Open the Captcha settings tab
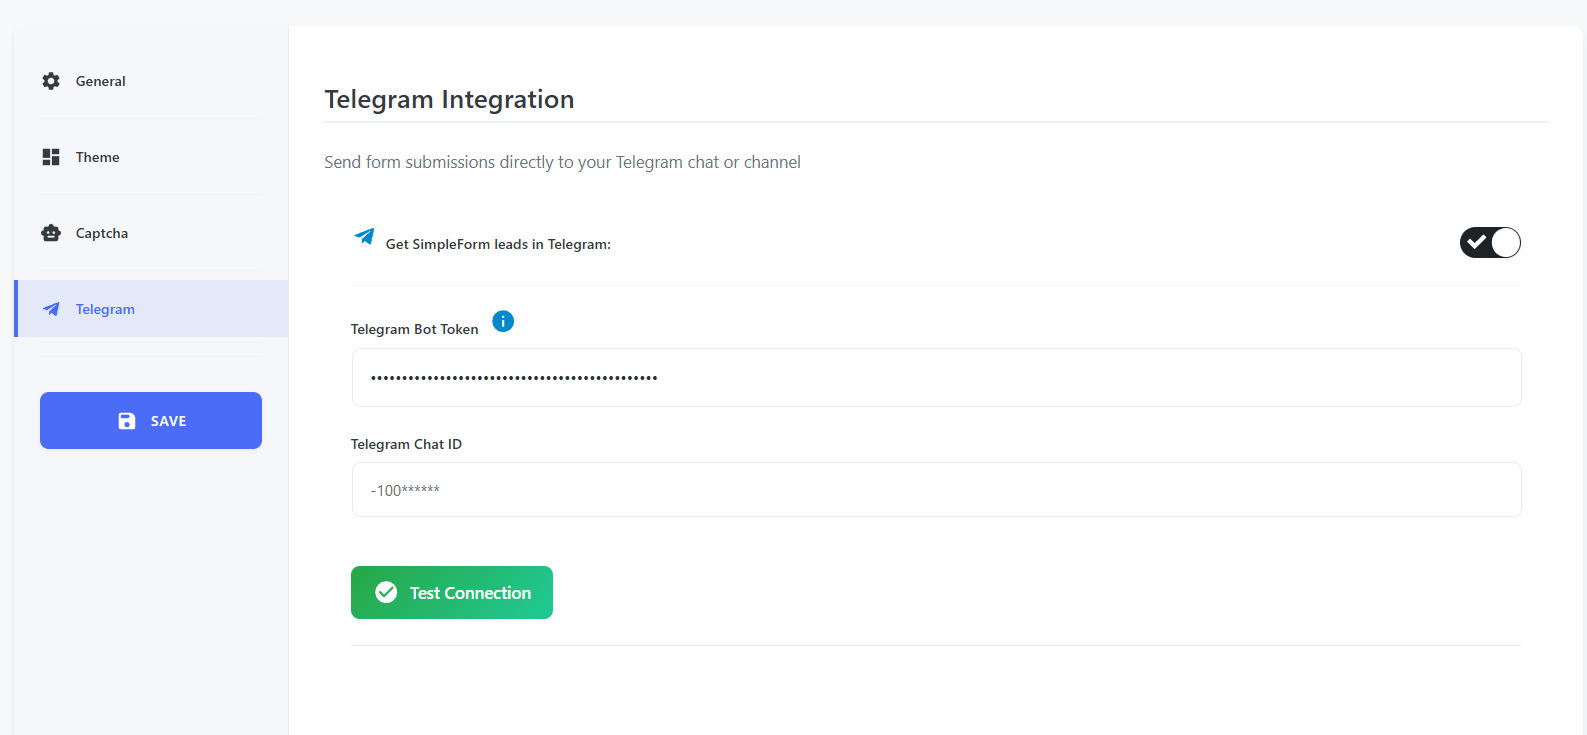This screenshot has height=735, width=1587. (x=151, y=233)
